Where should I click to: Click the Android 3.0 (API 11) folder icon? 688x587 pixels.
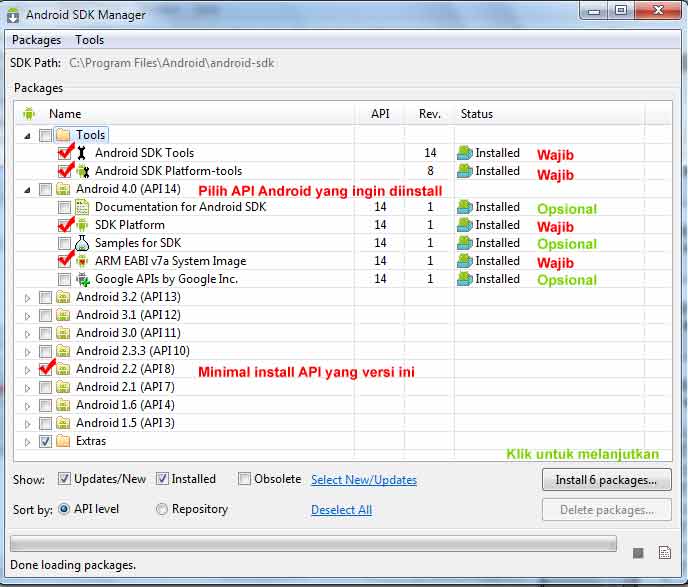(63, 333)
